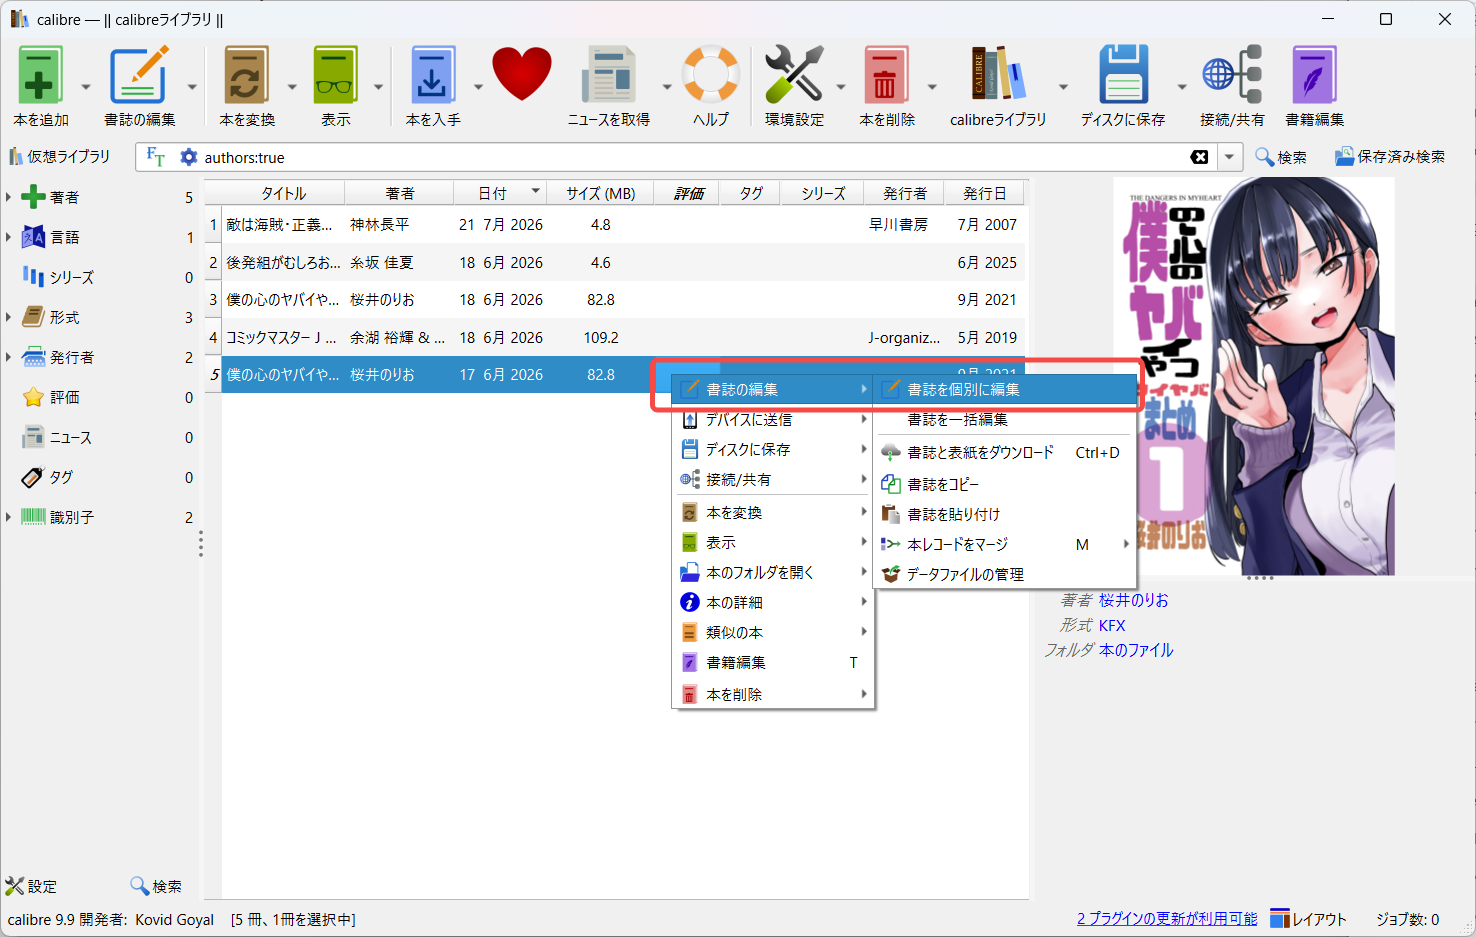Viewport: 1476px width, 937px height.
Task: Click the book cover thumbnail
Action: 1255,376
